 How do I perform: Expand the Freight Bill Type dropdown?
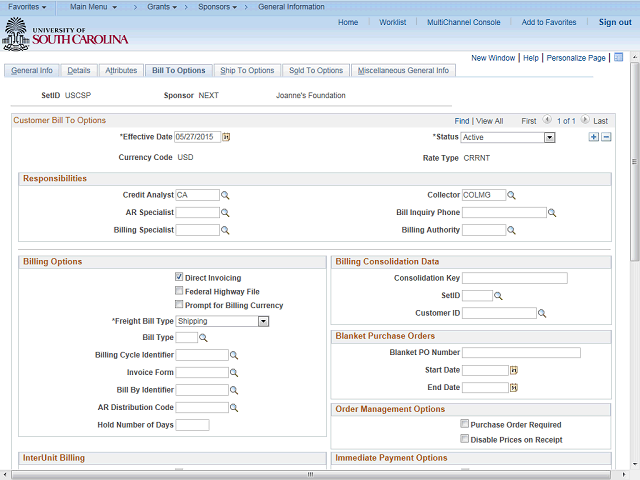point(263,322)
